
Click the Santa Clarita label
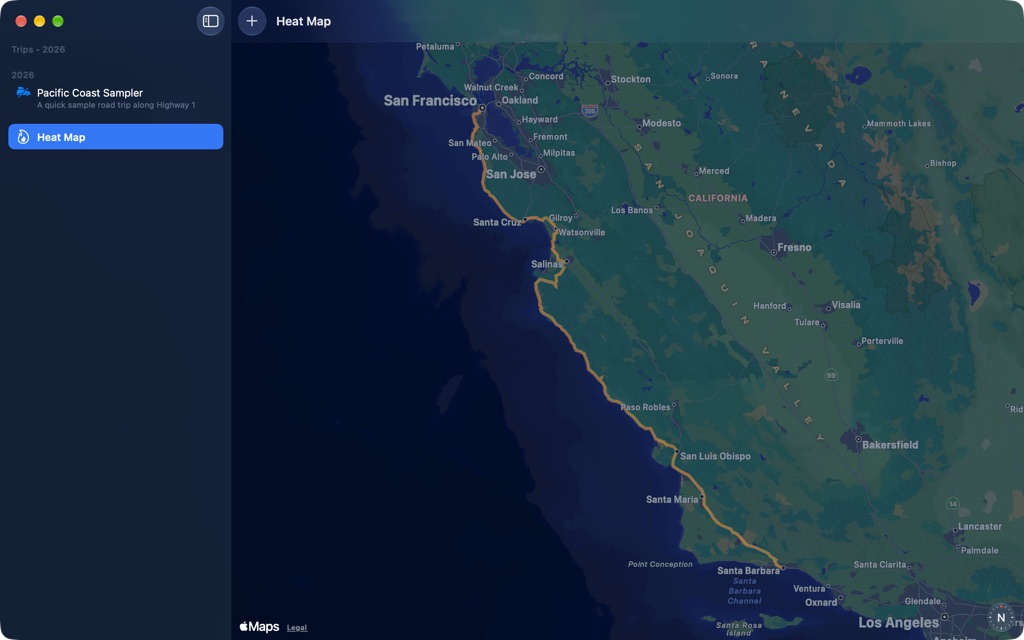[x=880, y=564]
